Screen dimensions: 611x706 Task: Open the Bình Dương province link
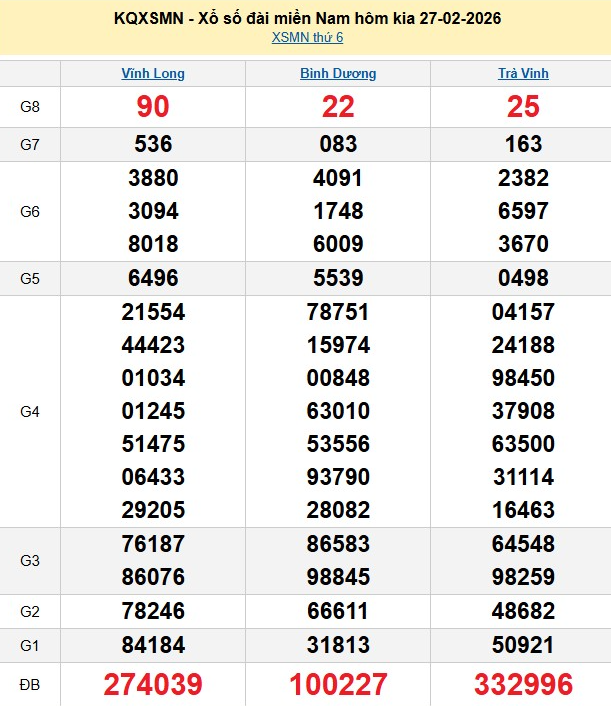tap(338, 73)
